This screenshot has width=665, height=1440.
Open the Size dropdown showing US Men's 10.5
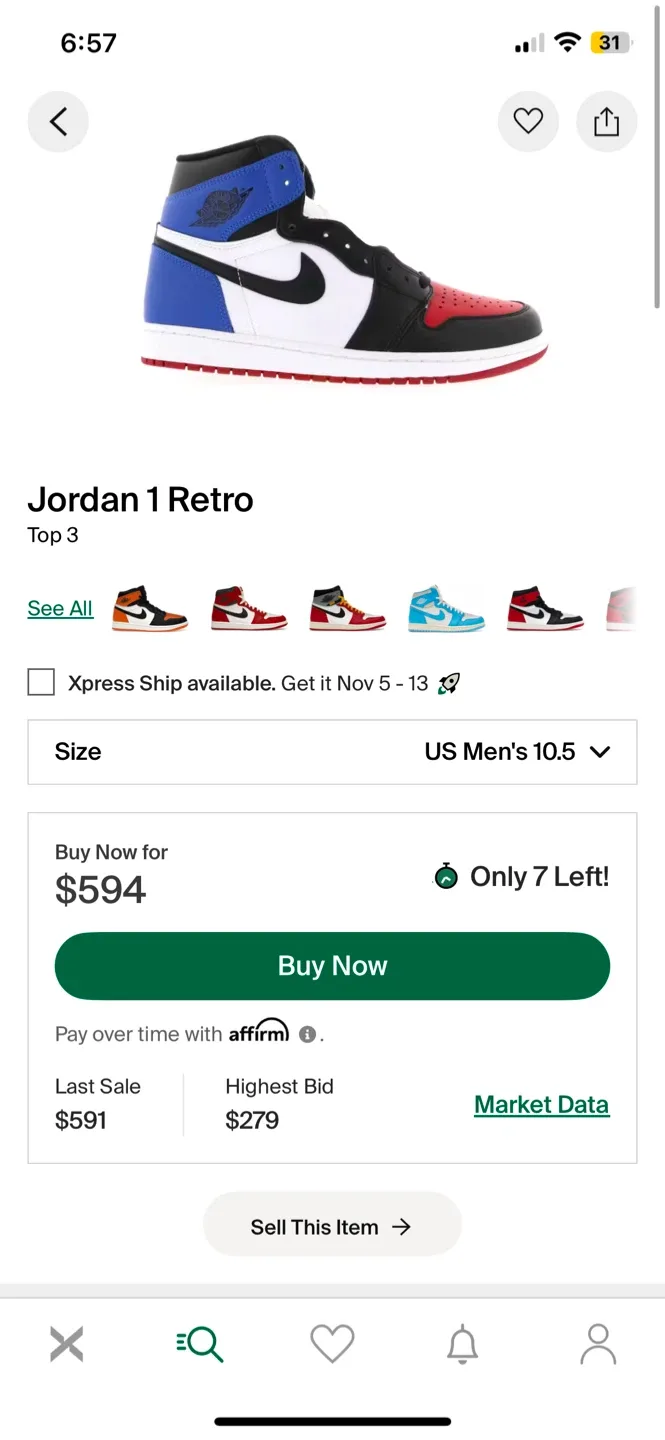[332, 752]
